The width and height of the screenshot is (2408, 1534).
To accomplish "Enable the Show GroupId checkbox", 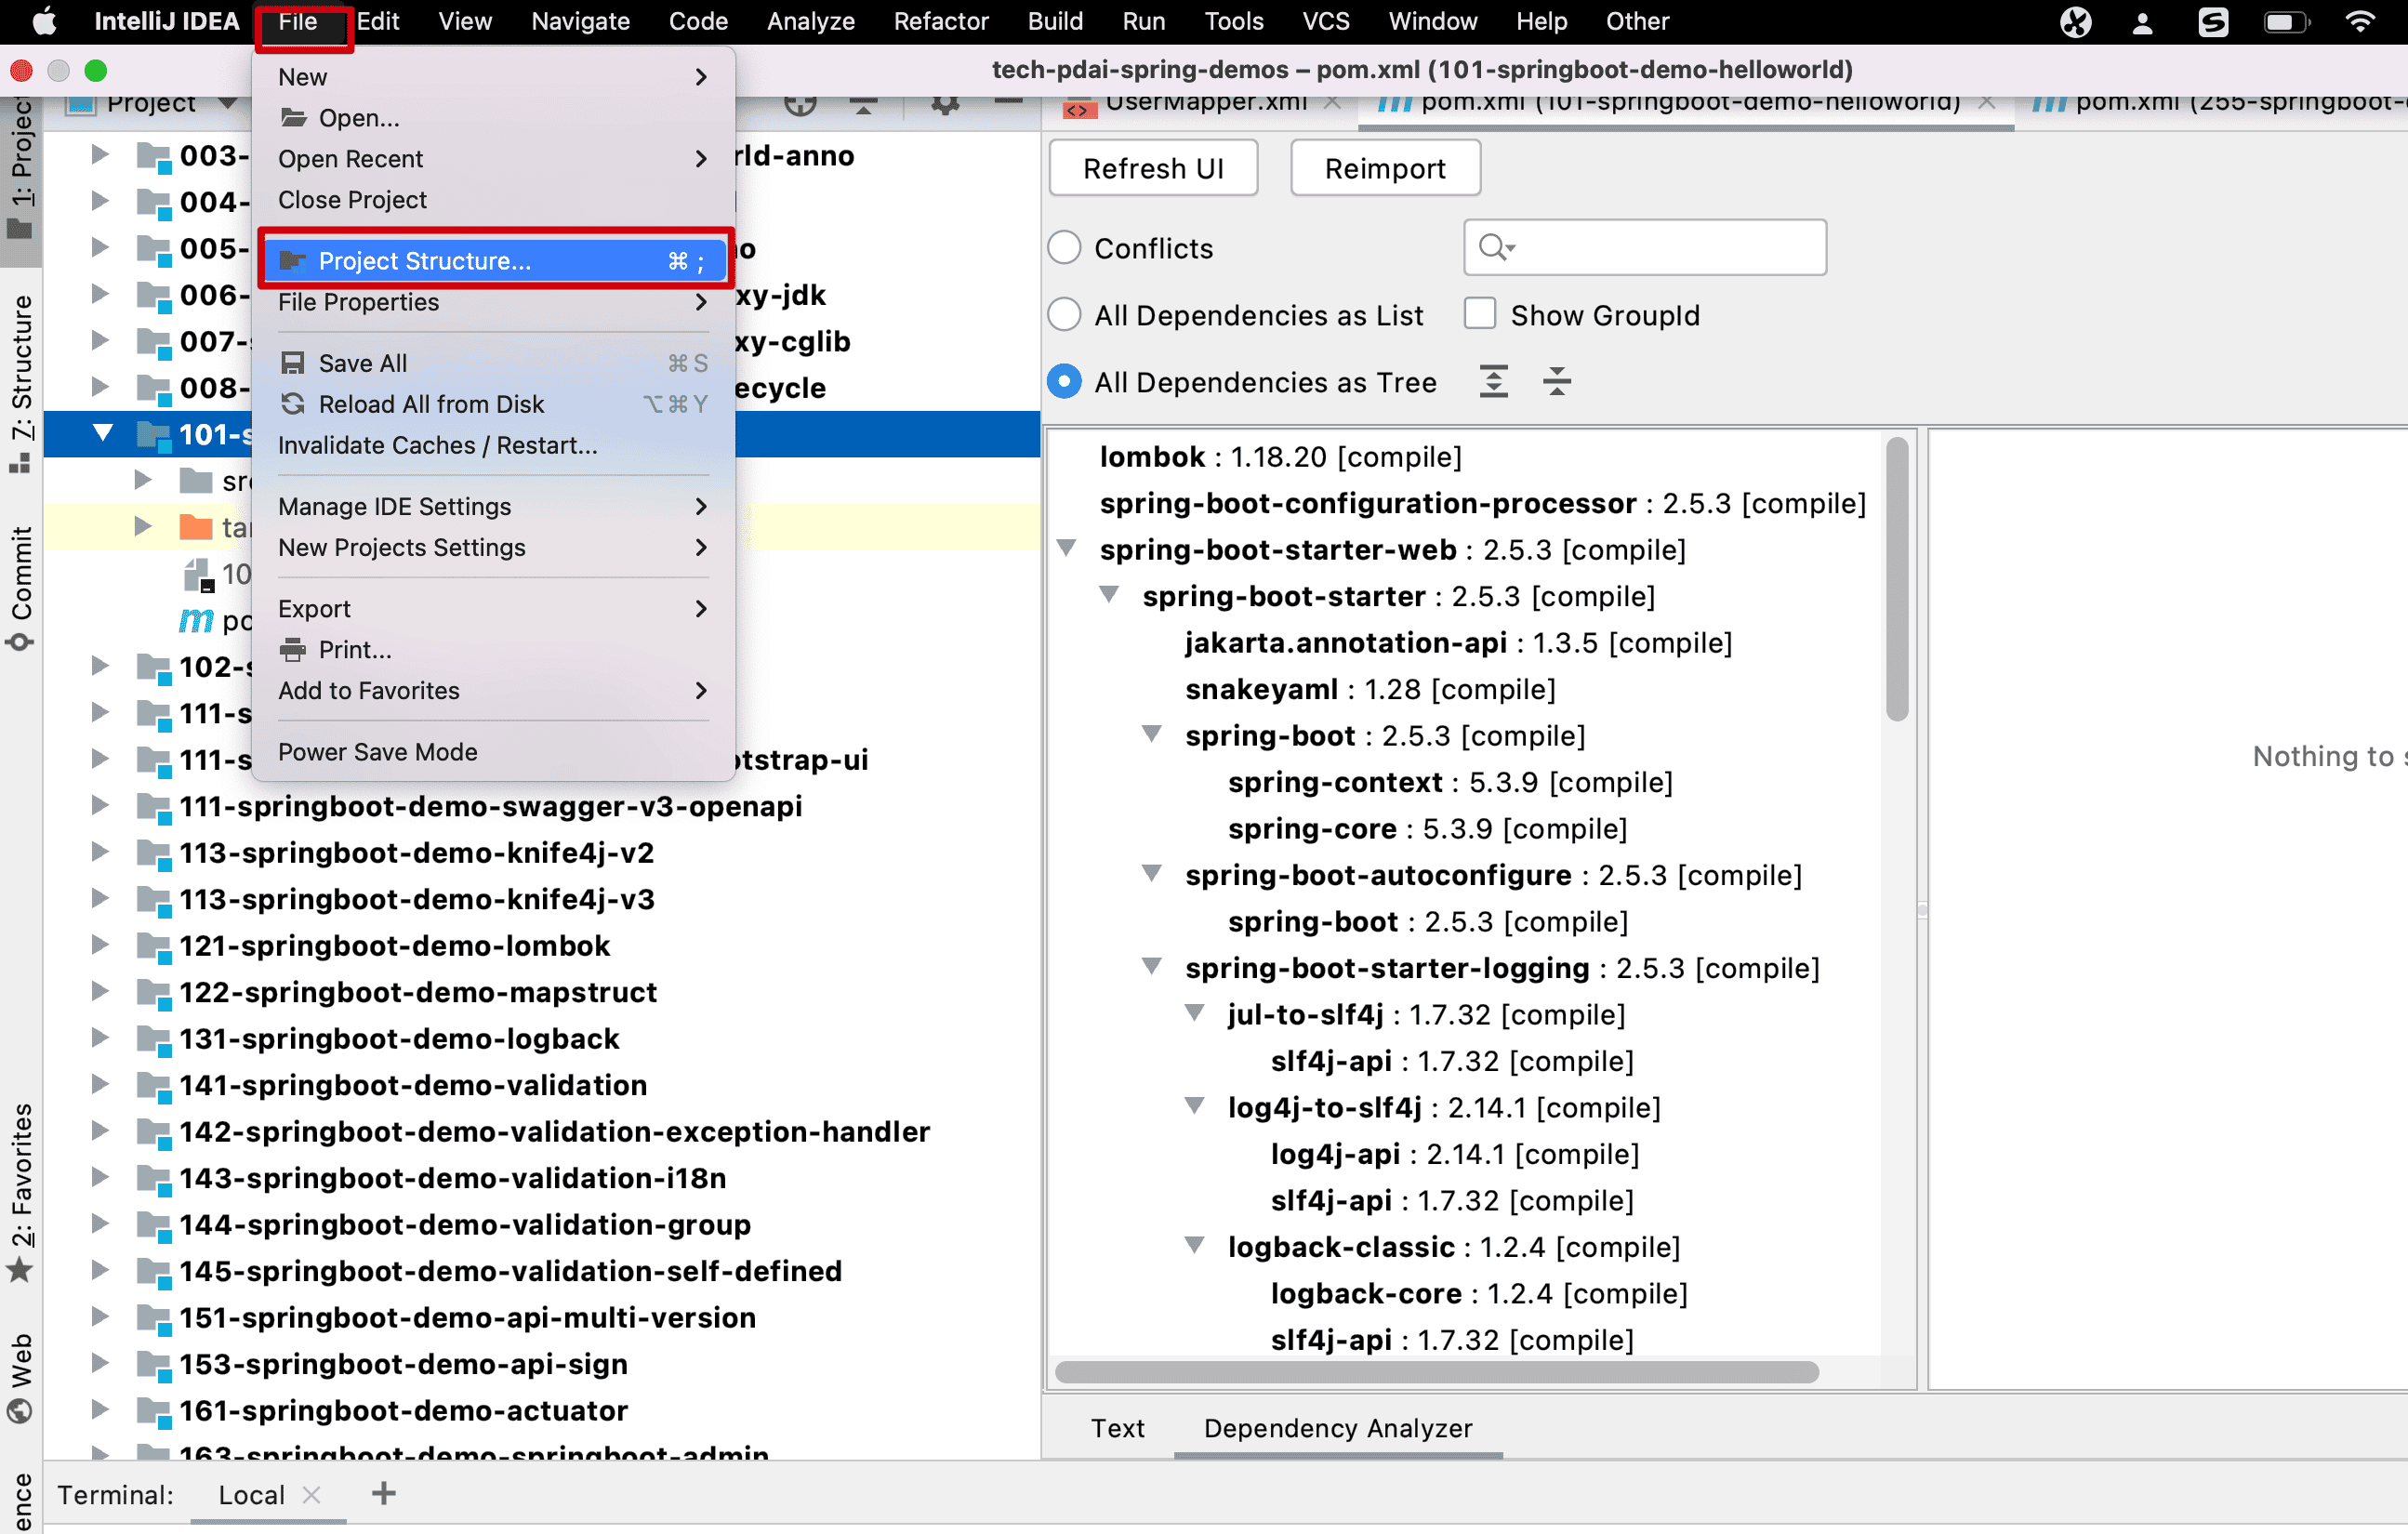I will [1479, 314].
